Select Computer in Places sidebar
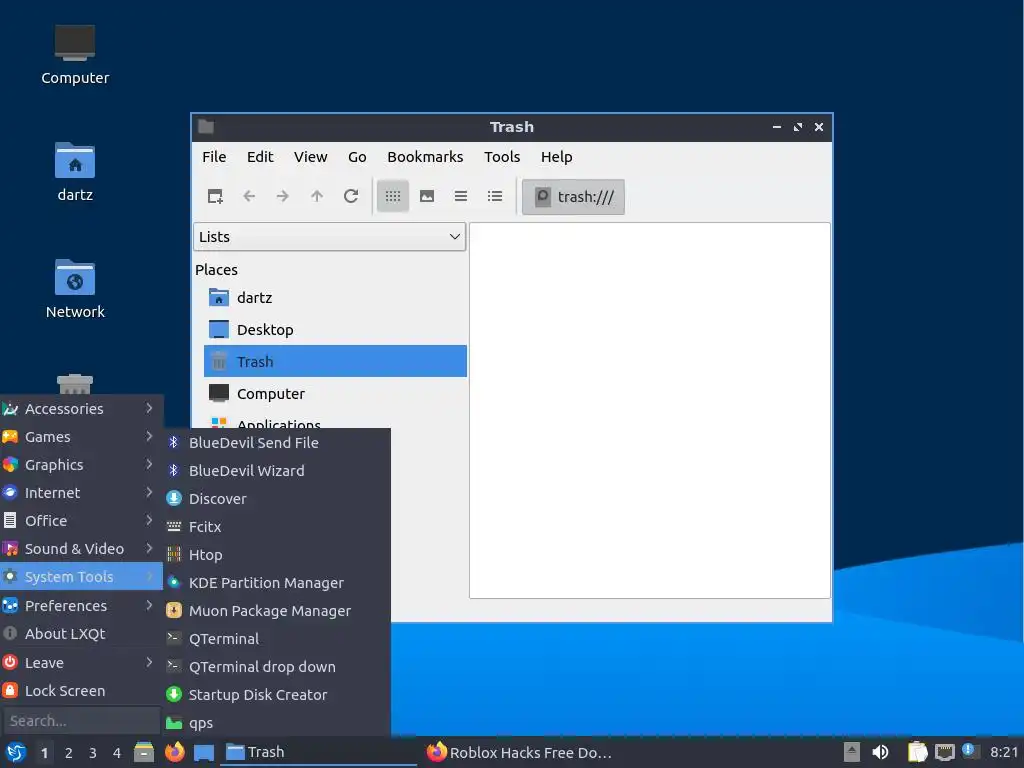Screen dimensions: 1024x768 335,393
